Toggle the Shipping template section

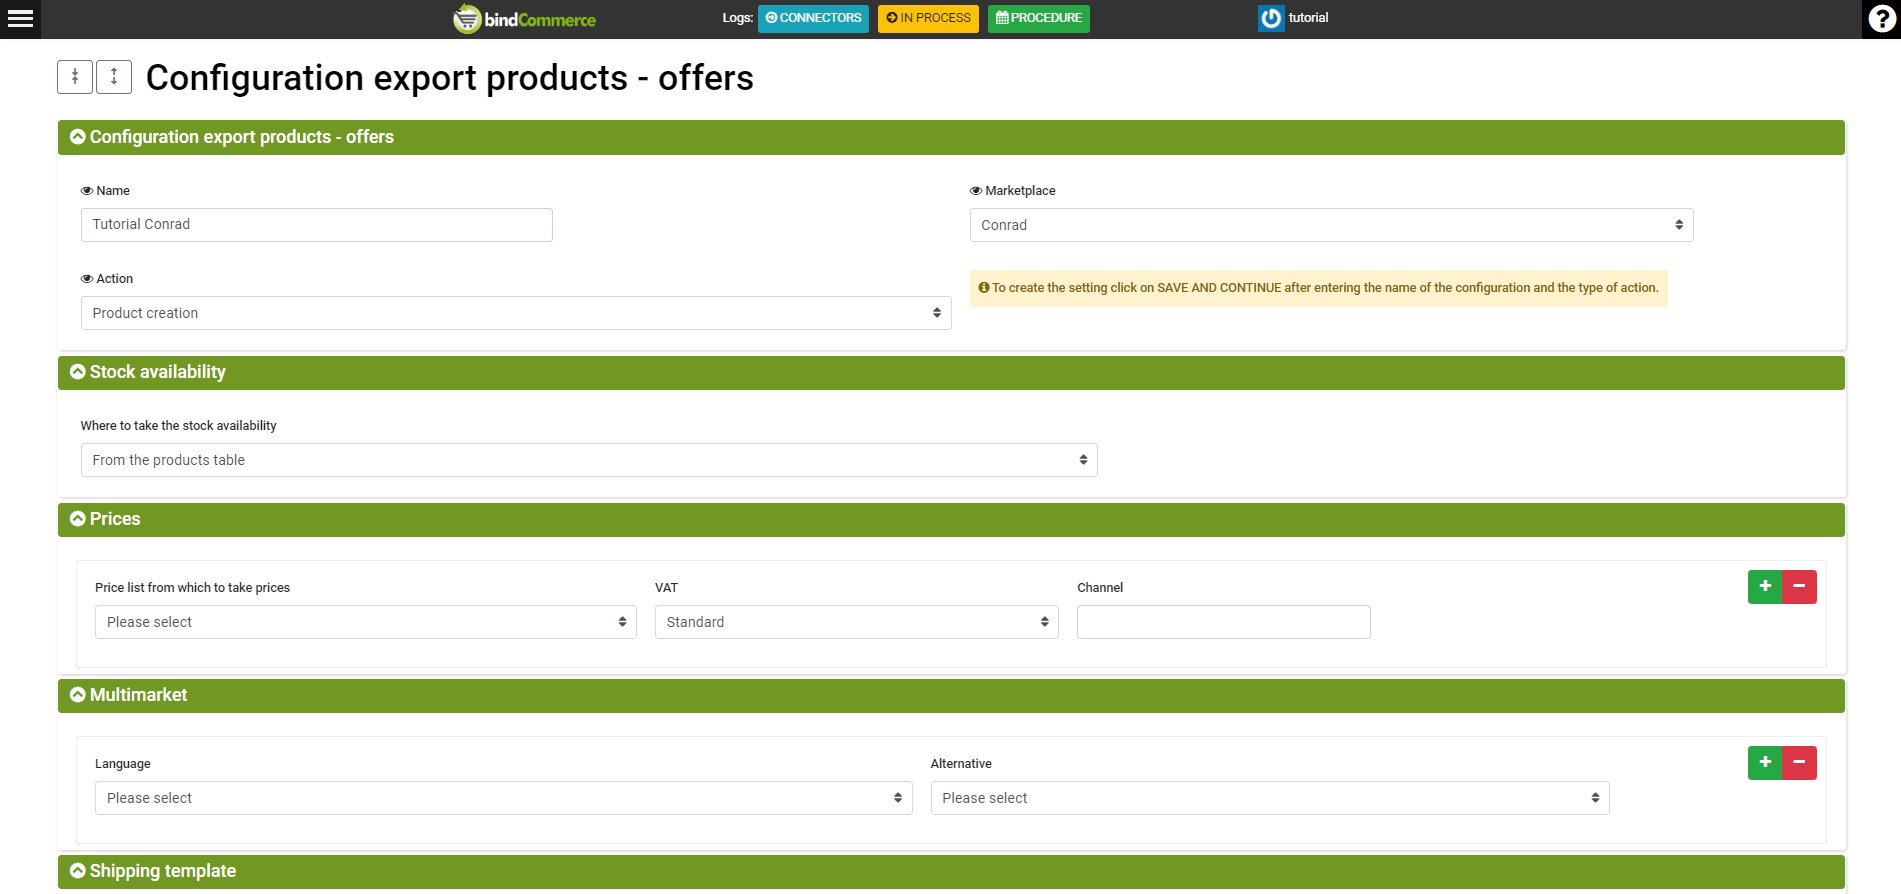pyautogui.click(x=78, y=871)
